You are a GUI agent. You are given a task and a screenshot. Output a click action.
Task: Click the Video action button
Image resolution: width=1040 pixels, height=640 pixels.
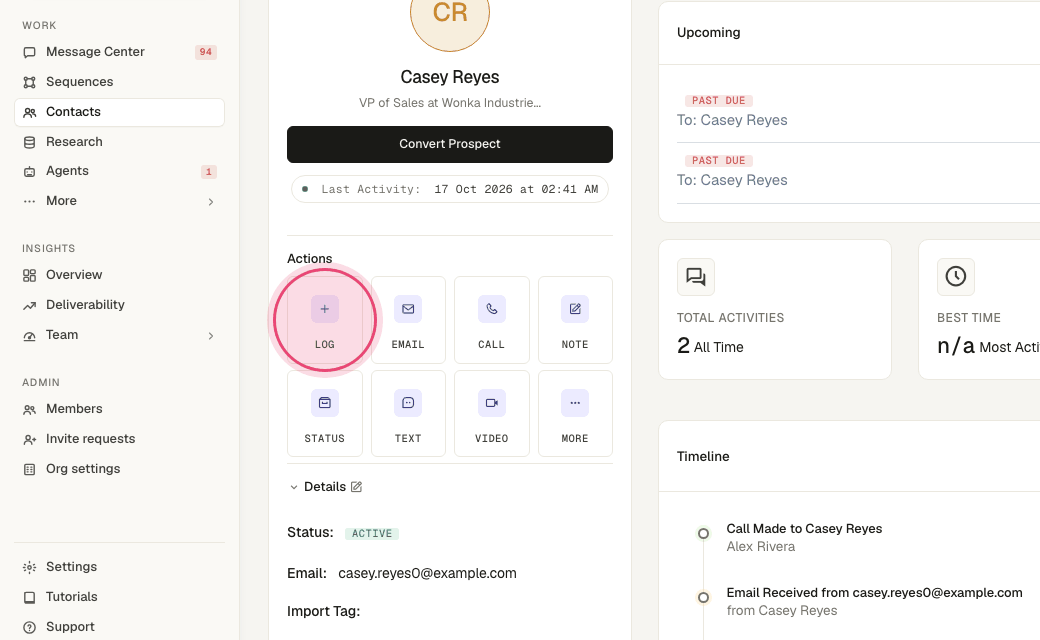491,414
